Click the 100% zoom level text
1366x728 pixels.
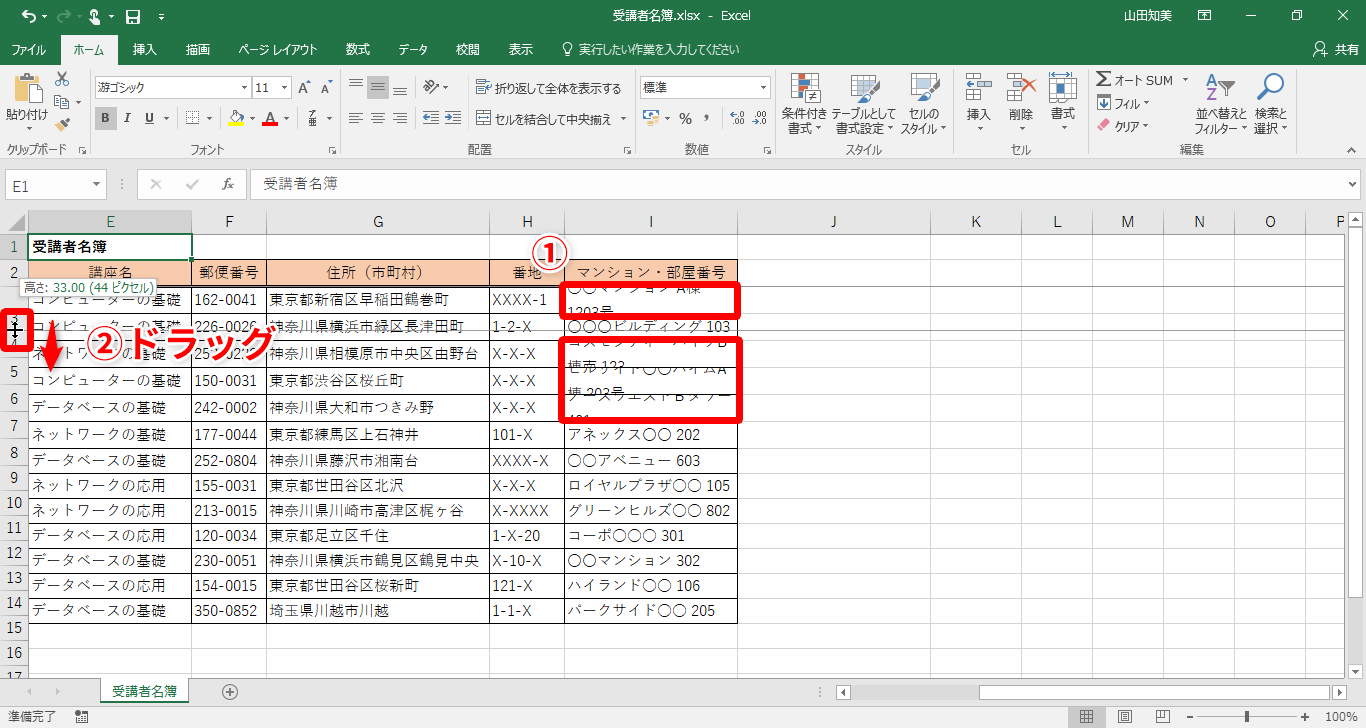pyautogui.click(x=1340, y=716)
